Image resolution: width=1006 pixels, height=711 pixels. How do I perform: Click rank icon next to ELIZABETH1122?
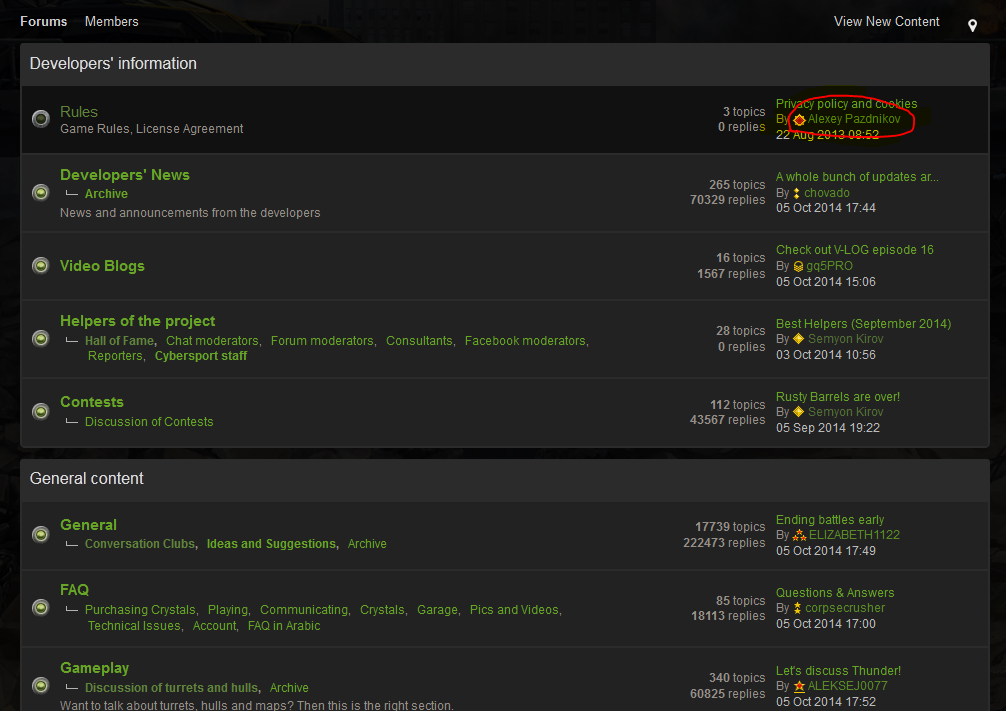(x=799, y=536)
